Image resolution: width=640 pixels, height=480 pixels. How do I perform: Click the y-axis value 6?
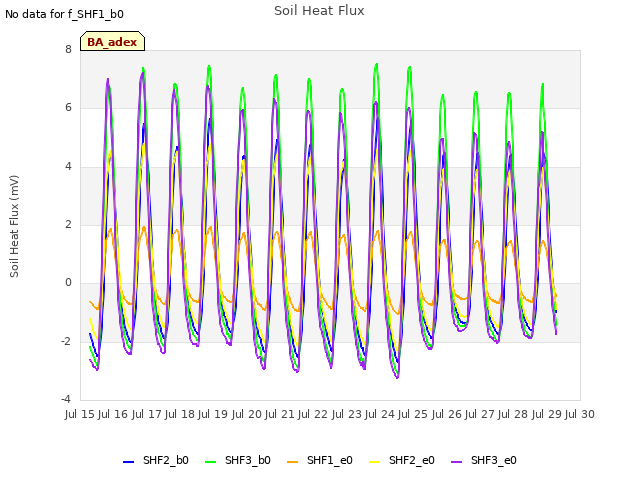[x=68, y=108]
